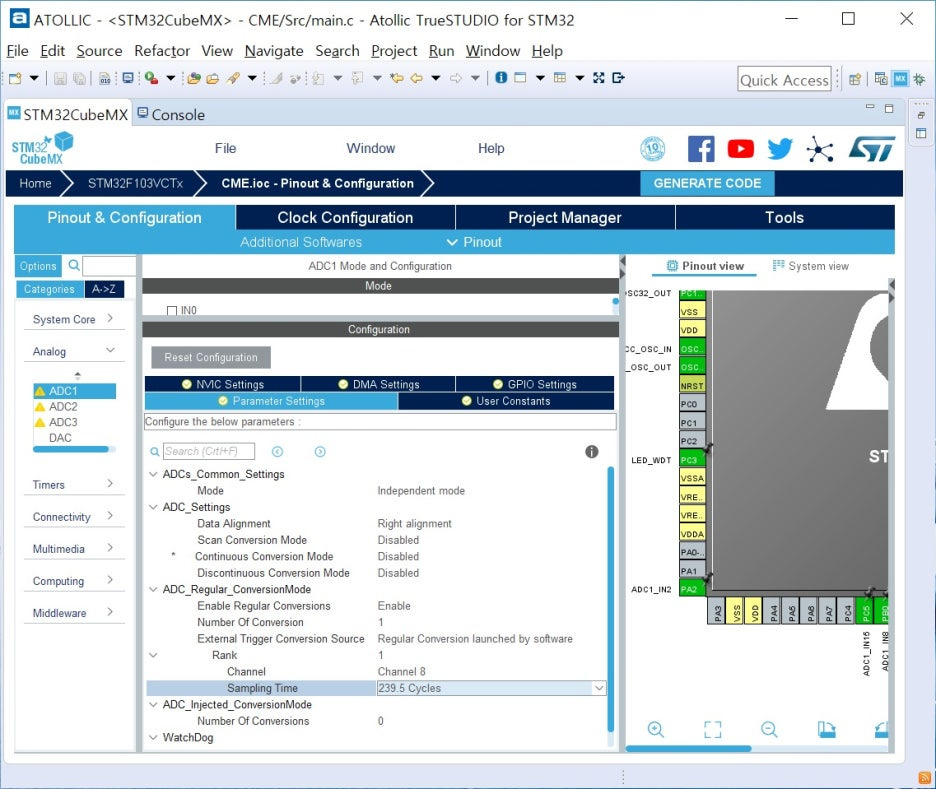Collapse ADC_Regular_ConversionMode group

153,590
